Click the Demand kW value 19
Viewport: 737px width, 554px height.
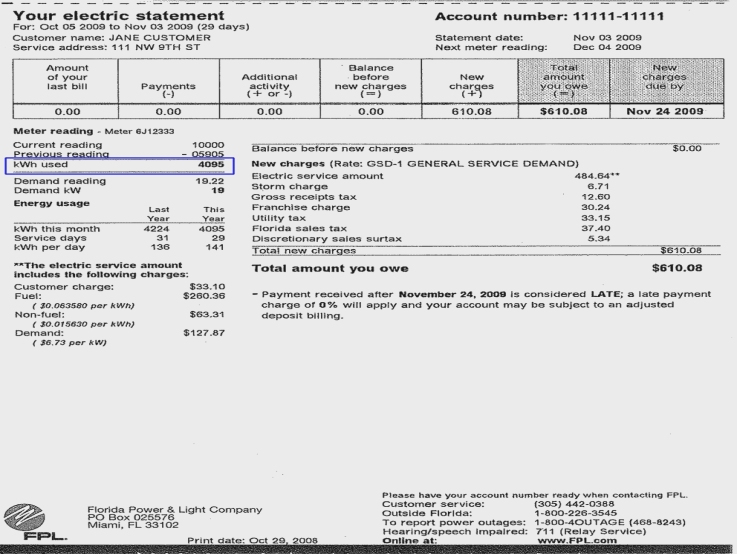pos(218,190)
